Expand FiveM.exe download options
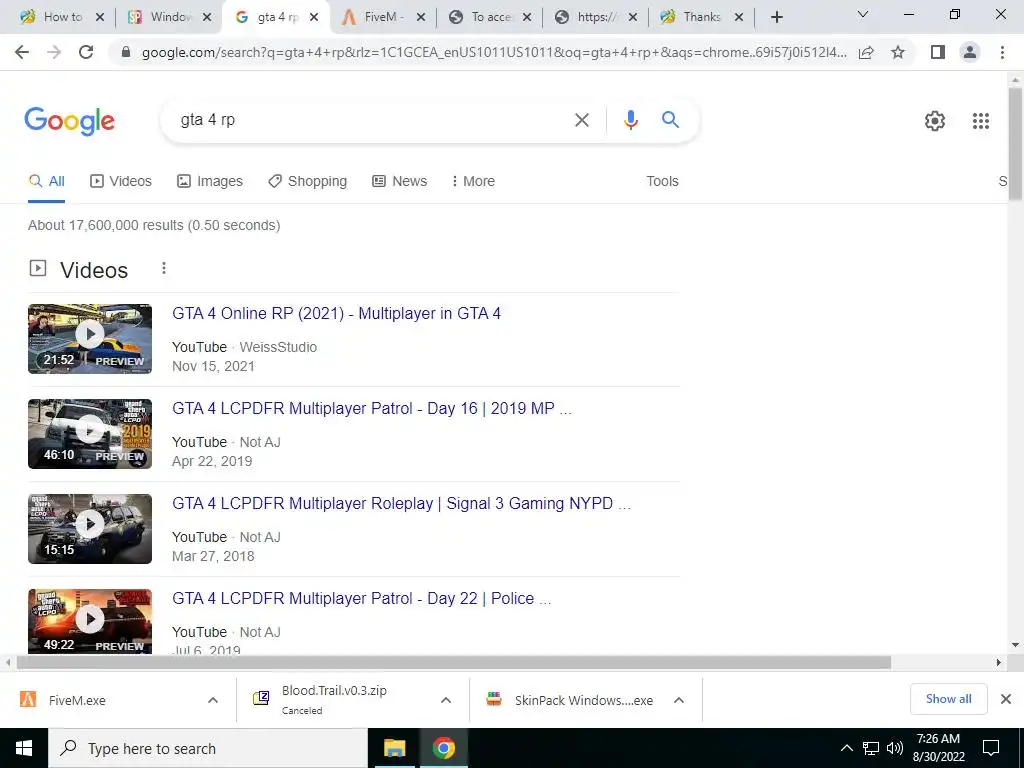 click(x=213, y=700)
